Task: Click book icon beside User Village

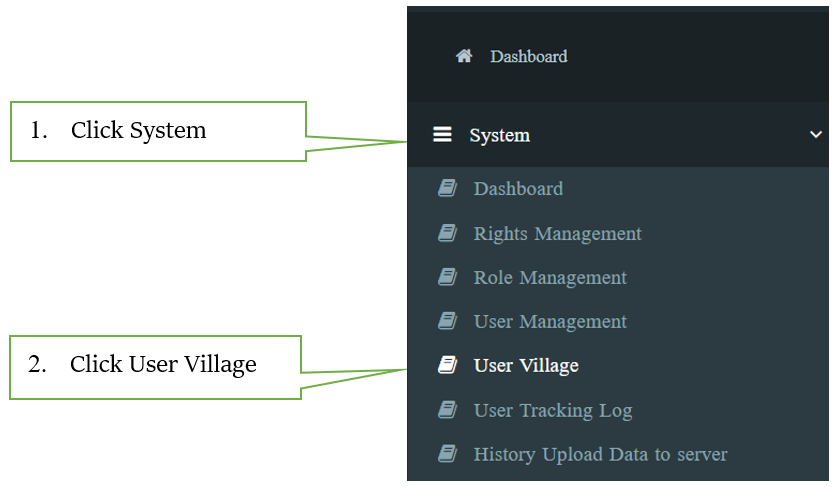Action: click(x=447, y=365)
